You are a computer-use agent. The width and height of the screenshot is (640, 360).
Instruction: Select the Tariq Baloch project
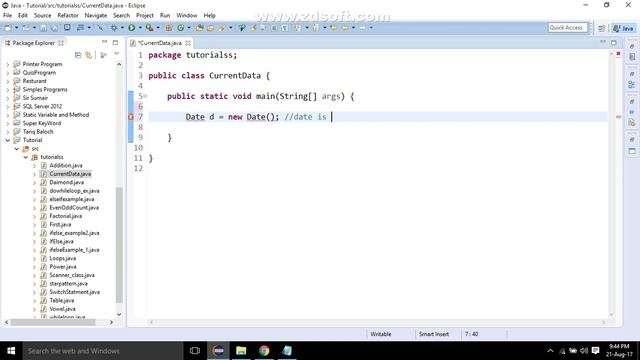(38, 132)
